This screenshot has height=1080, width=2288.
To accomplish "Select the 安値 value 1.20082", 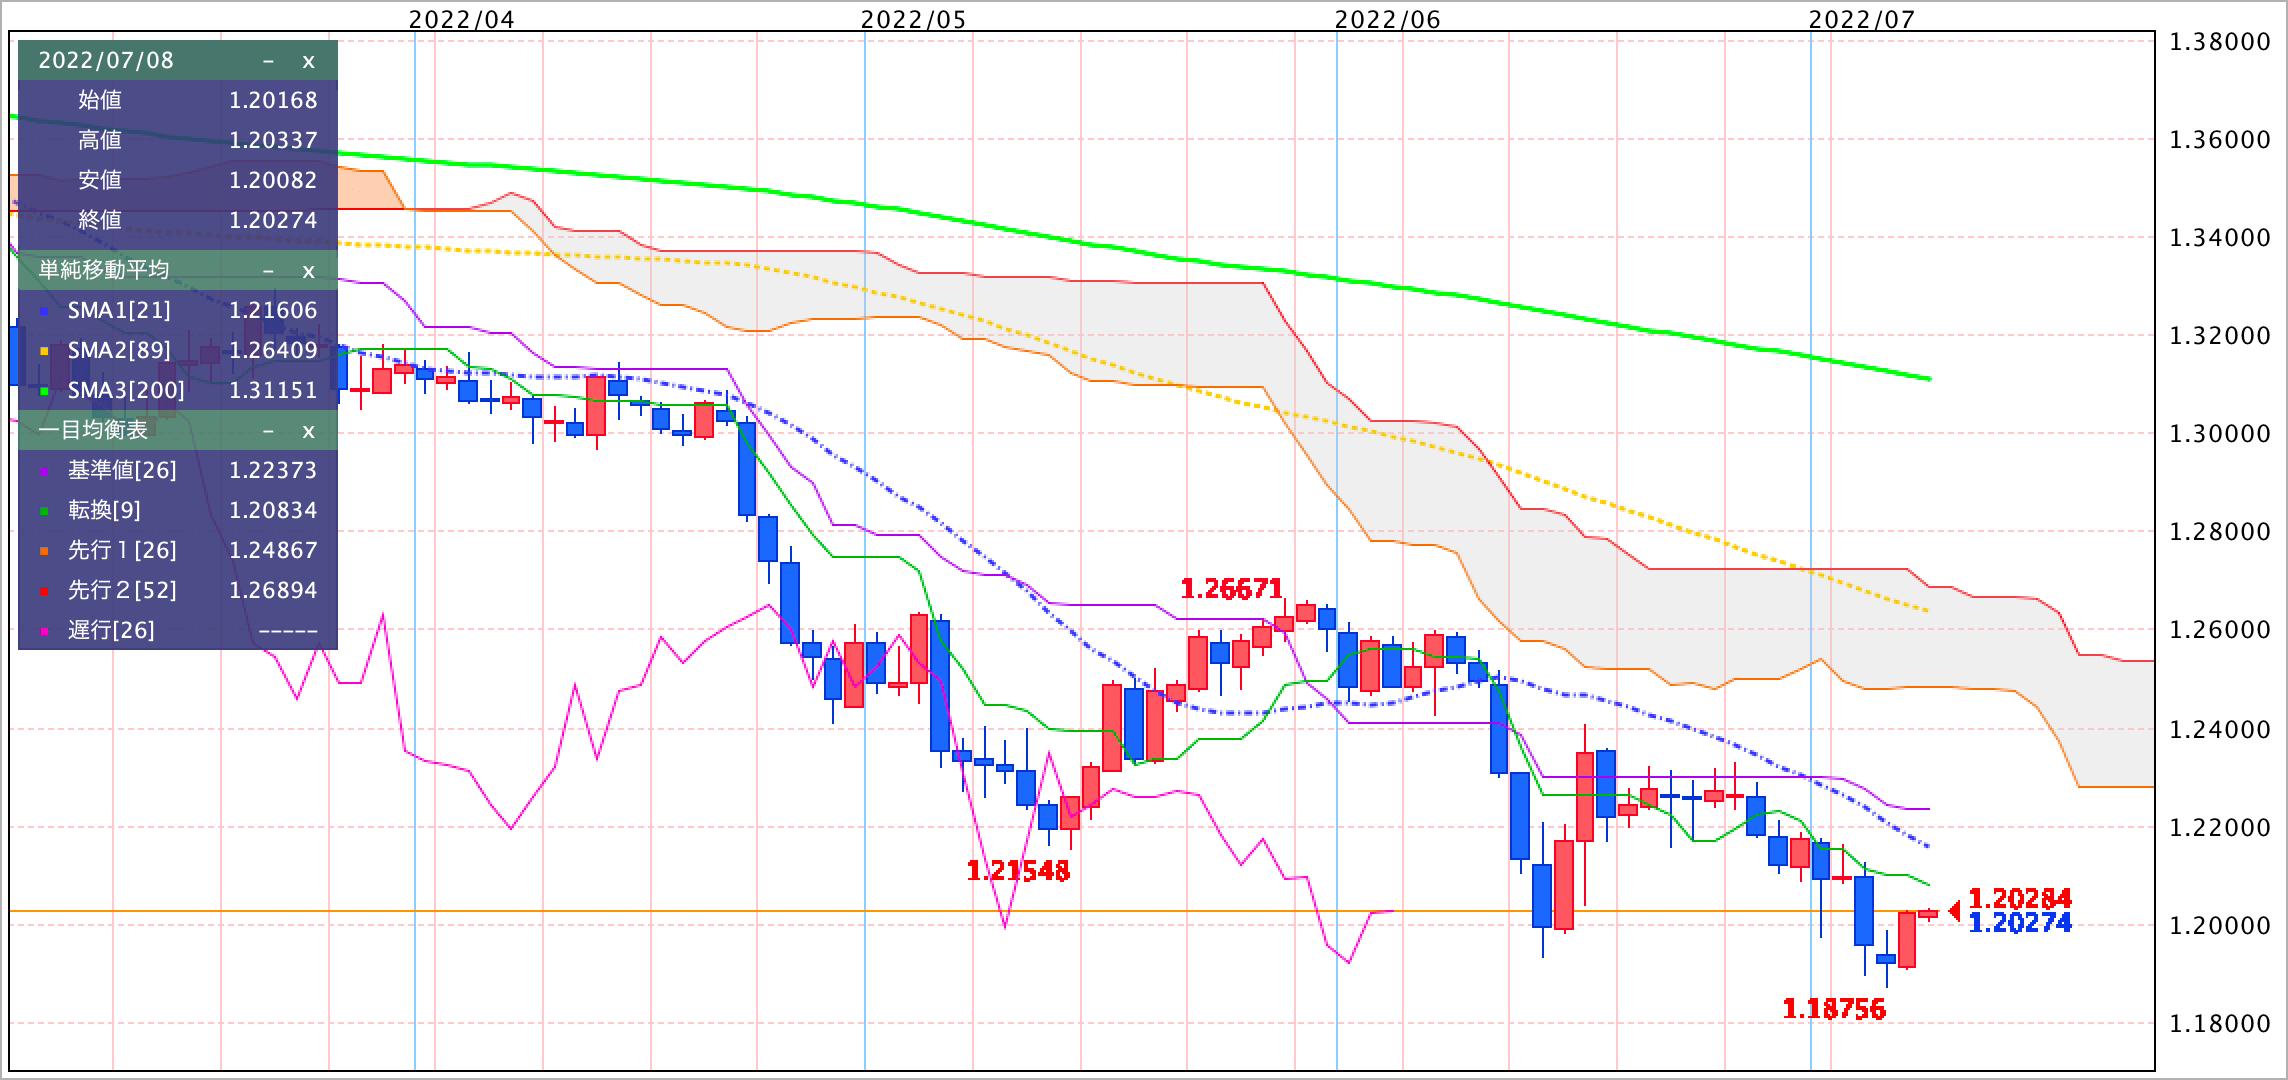I will [273, 180].
